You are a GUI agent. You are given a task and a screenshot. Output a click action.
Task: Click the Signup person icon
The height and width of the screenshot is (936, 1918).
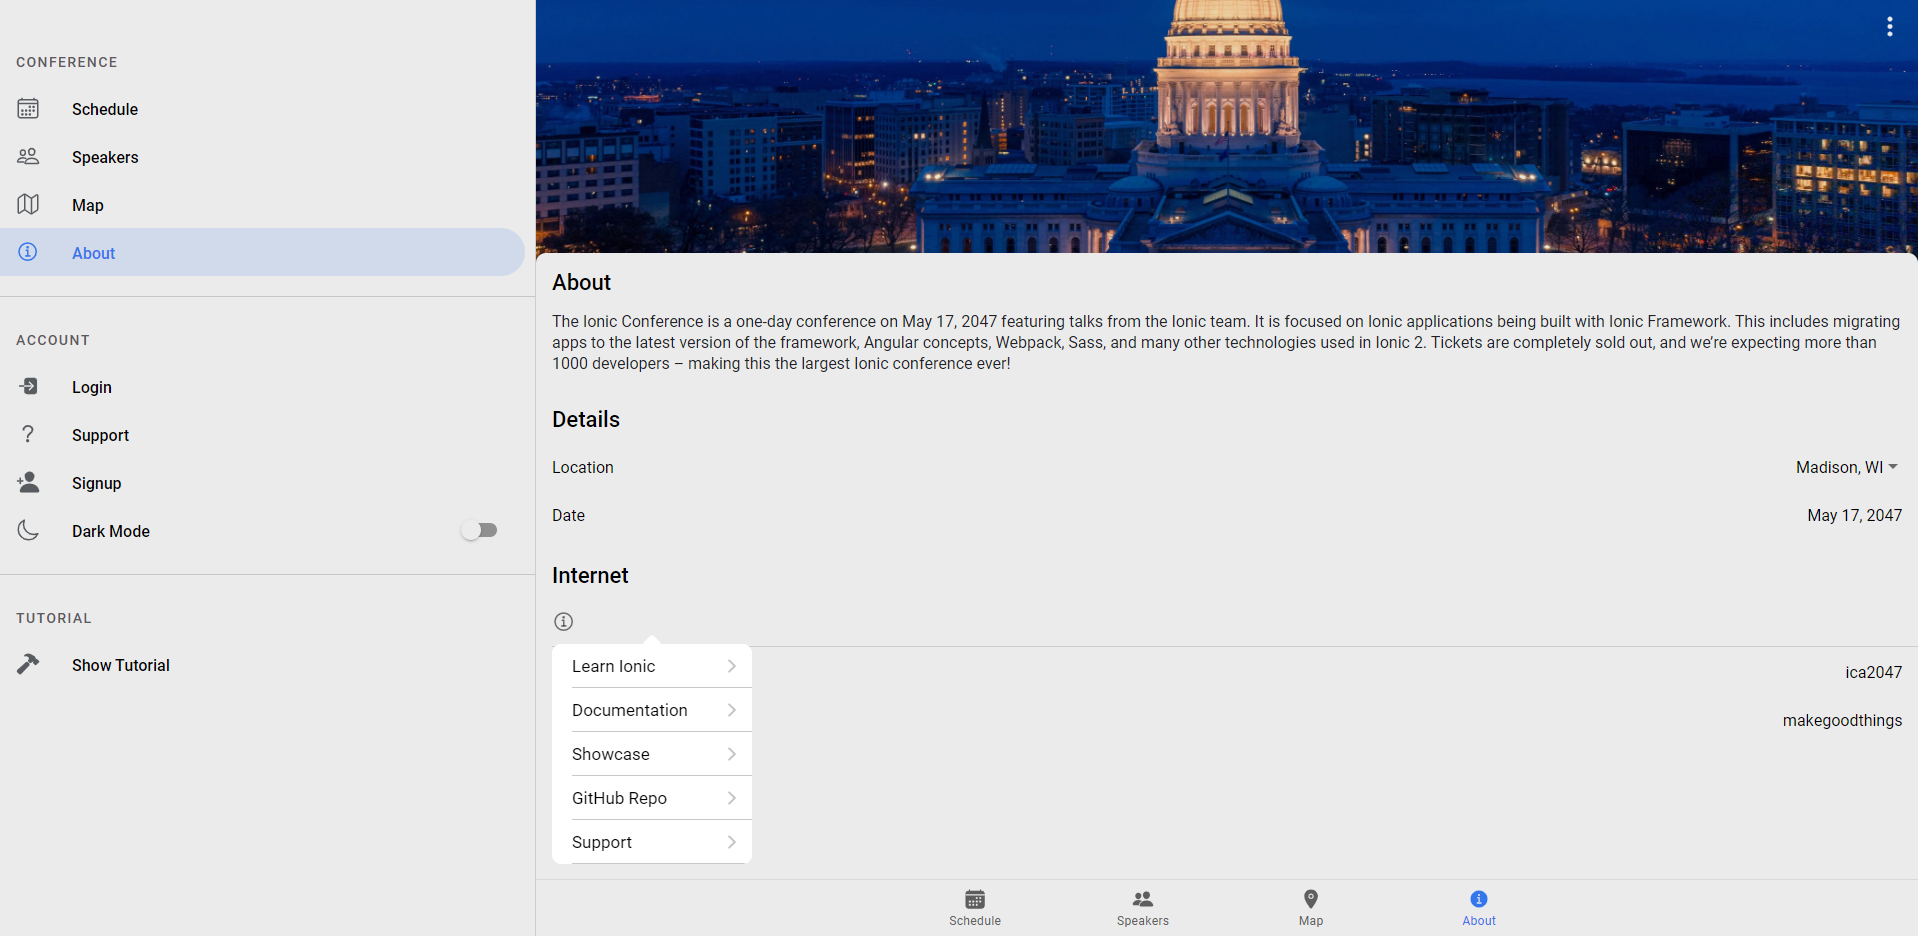pyautogui.click(x=28, y=482)
